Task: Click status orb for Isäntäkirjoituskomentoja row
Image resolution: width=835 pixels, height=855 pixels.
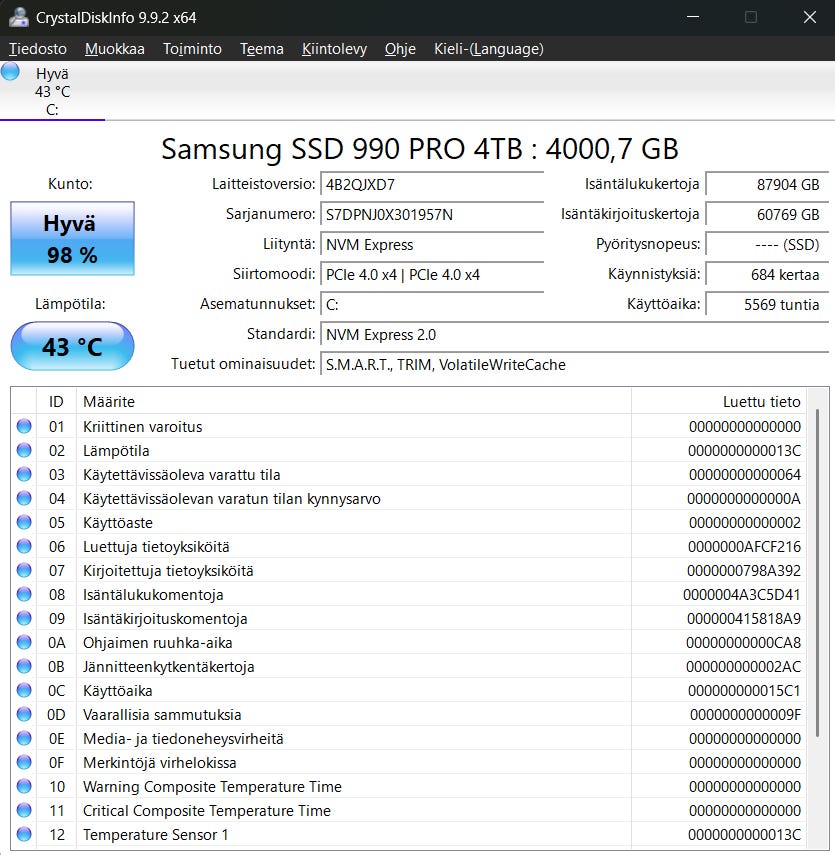Action: click(x=24, y=618)
